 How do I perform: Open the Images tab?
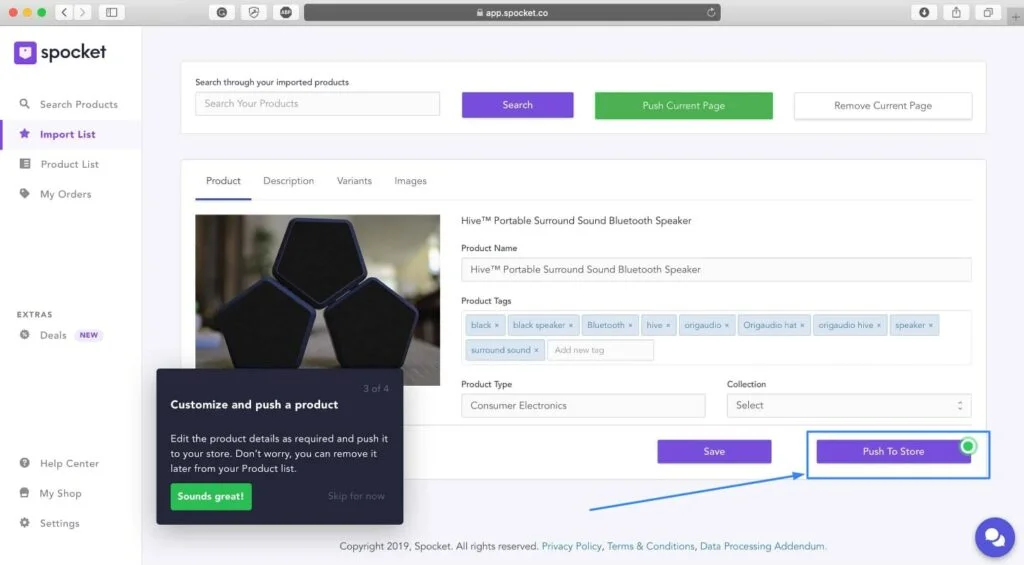[410, 181]
